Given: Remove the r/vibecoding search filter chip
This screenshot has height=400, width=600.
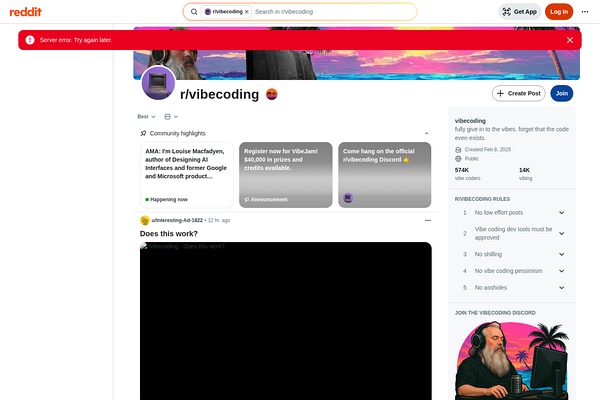Looking at the screenshot, I should pyautogui.click(x=247, y=12).
